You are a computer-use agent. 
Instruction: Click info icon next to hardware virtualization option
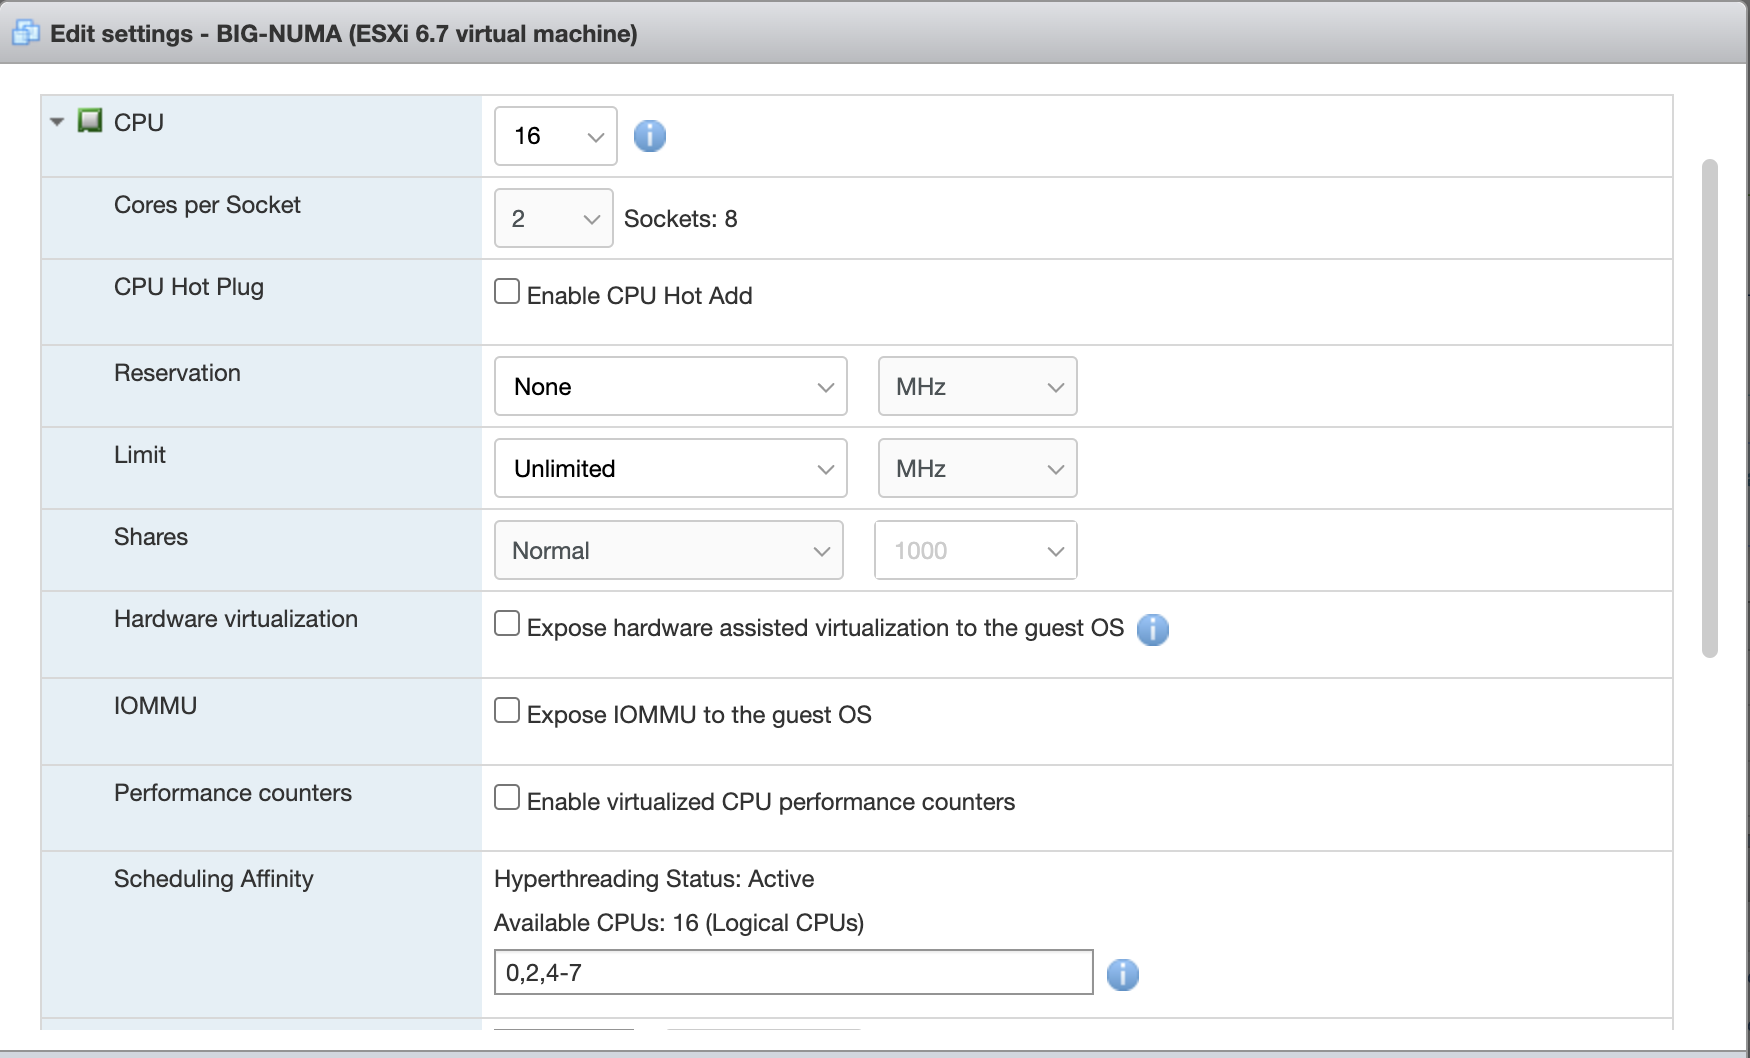pos(1152,629)
